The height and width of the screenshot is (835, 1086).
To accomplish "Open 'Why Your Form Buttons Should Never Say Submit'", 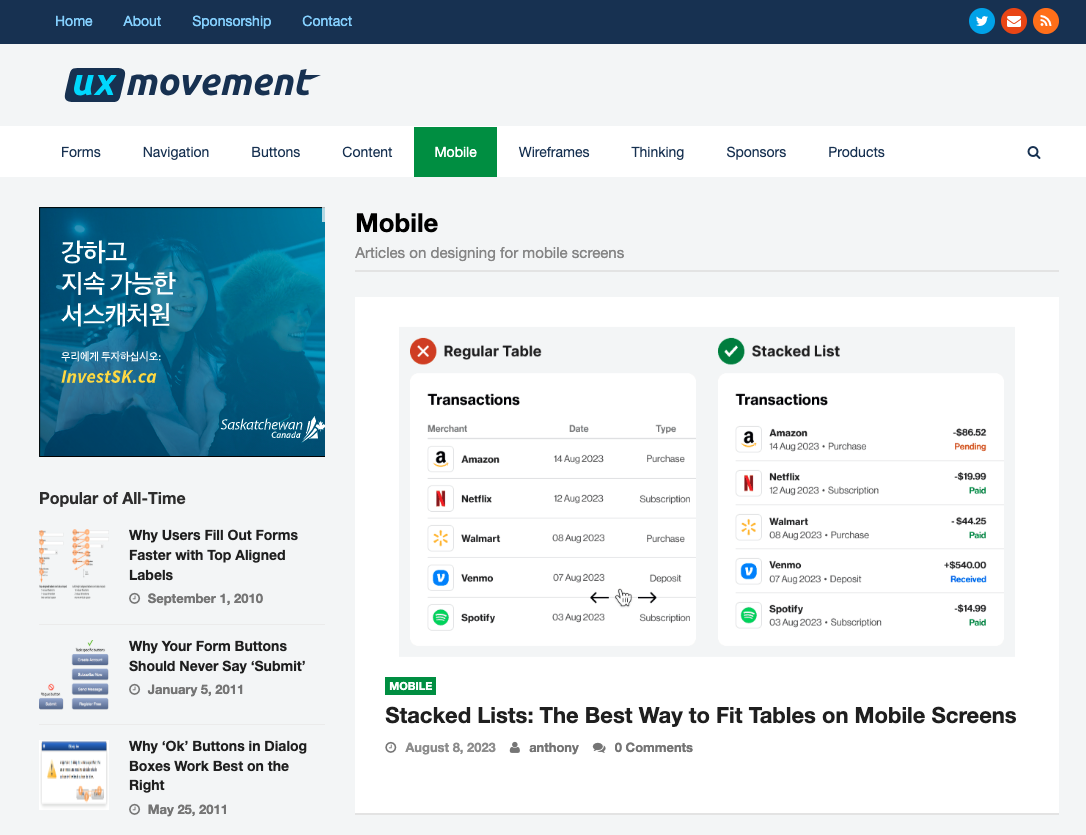I will pos(217,656).
